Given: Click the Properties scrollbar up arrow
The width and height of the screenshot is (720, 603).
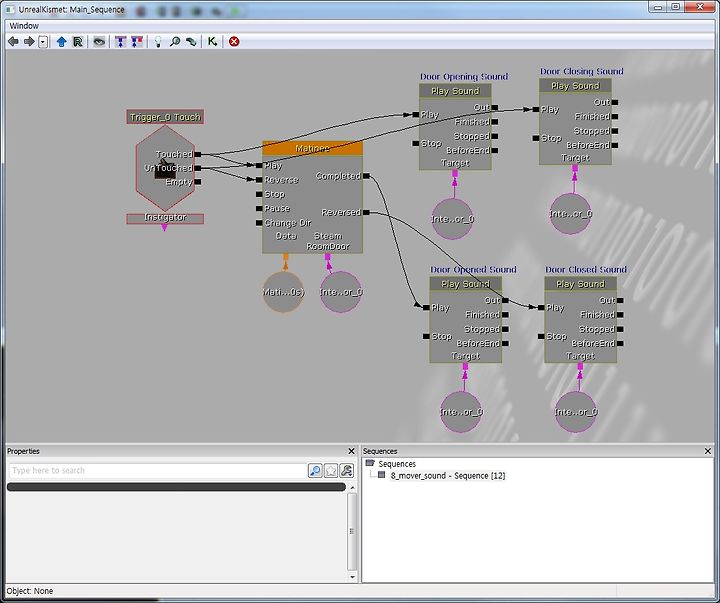Looking at the screenshot, I should click(352, 487).
